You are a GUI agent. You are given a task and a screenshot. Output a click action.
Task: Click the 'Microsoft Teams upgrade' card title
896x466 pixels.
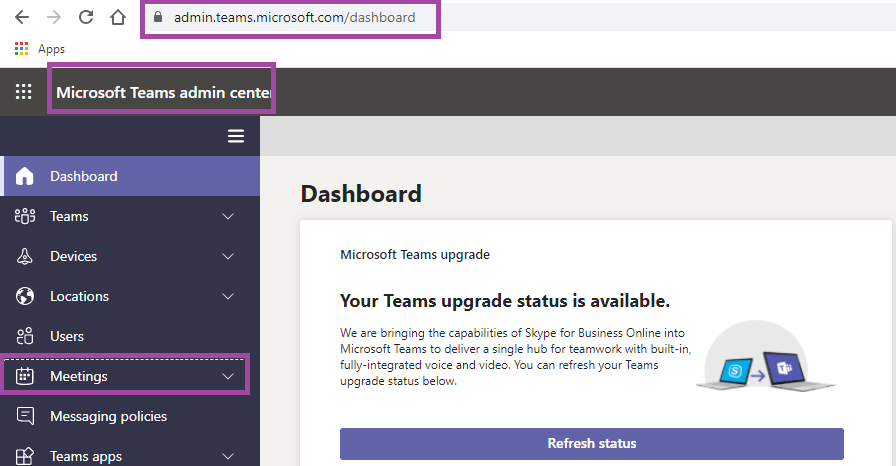pyautogui.click(x=415, y=255)
